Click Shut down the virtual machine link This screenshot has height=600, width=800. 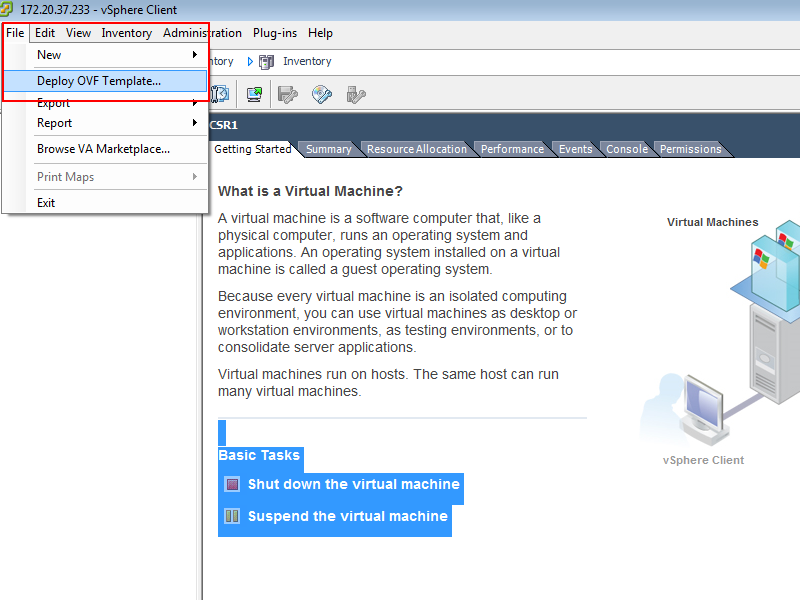point(354,484)
